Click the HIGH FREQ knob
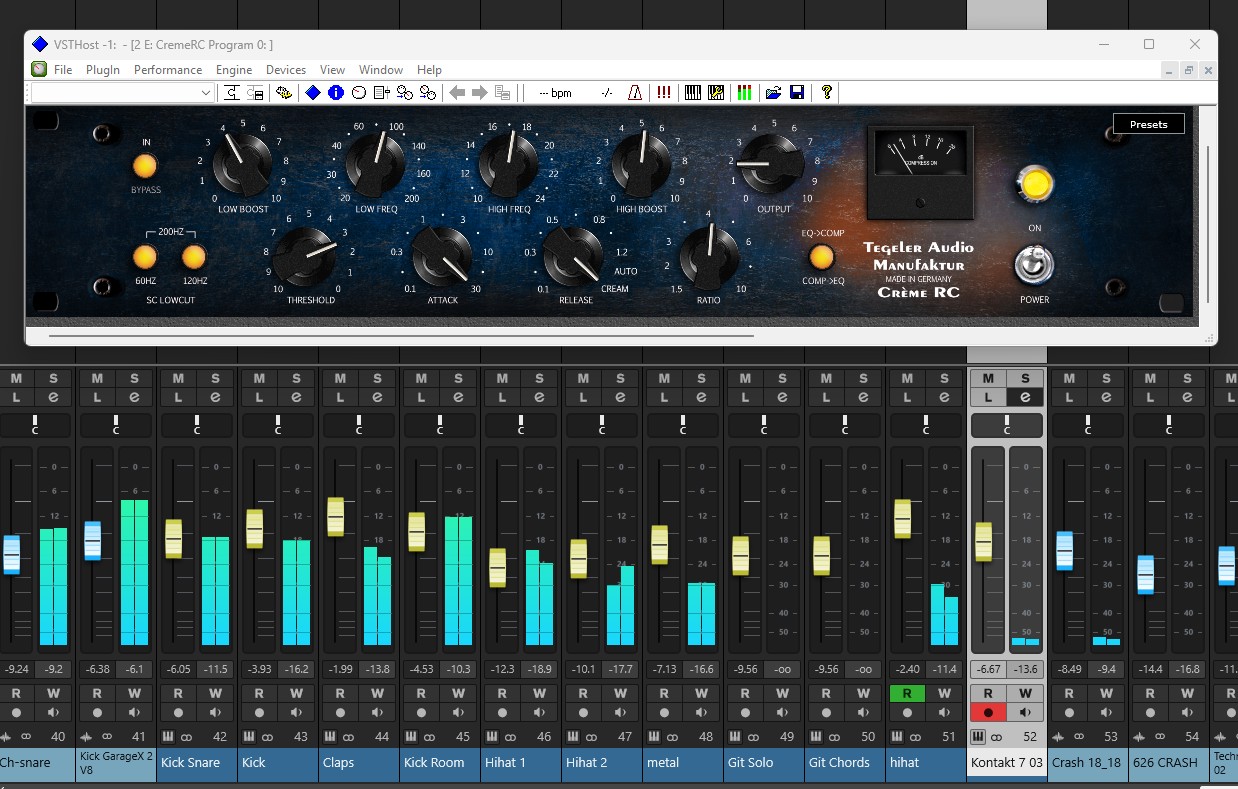 (x=509, y=164)
